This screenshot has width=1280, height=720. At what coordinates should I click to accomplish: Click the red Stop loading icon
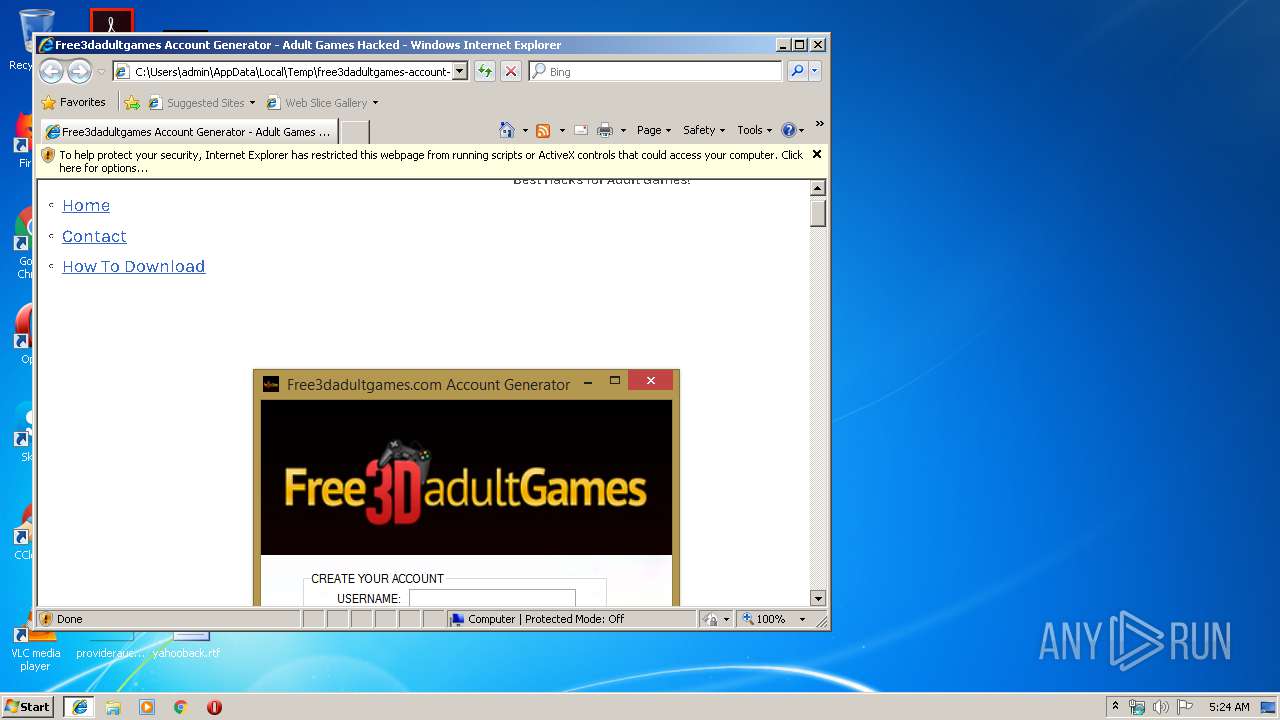pyautogui.click(x=511, y=71)
